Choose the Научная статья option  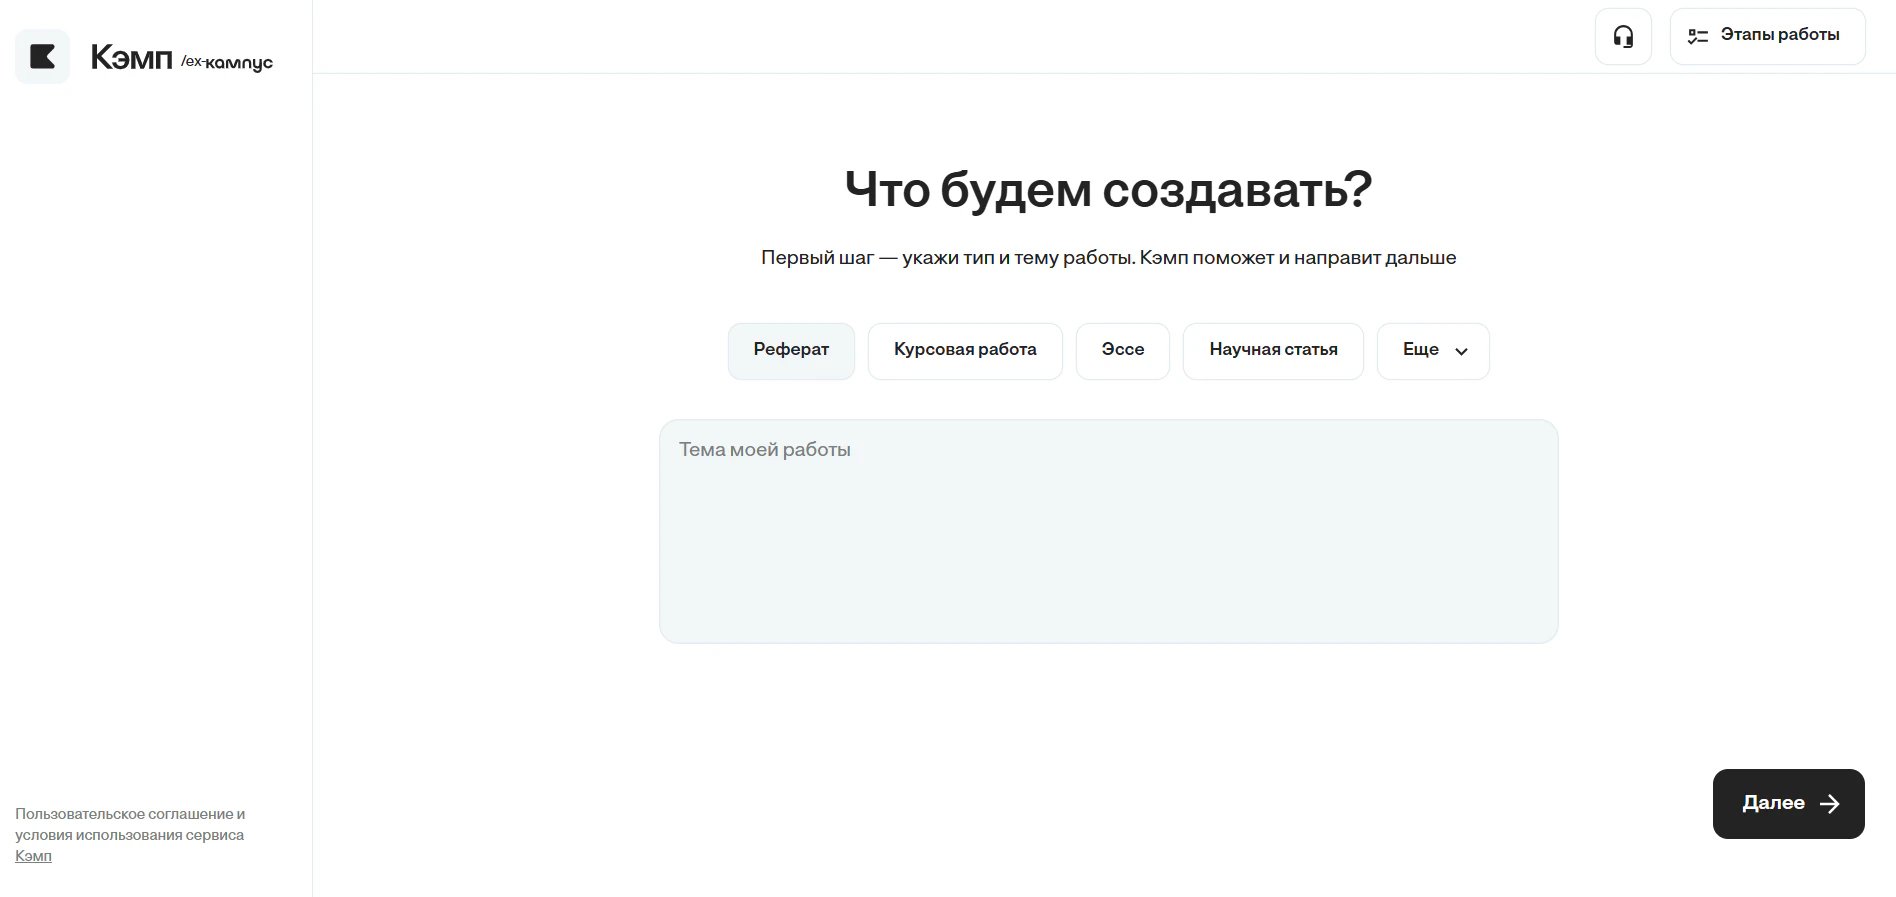pyautogui.click(x=1273, y=351)
